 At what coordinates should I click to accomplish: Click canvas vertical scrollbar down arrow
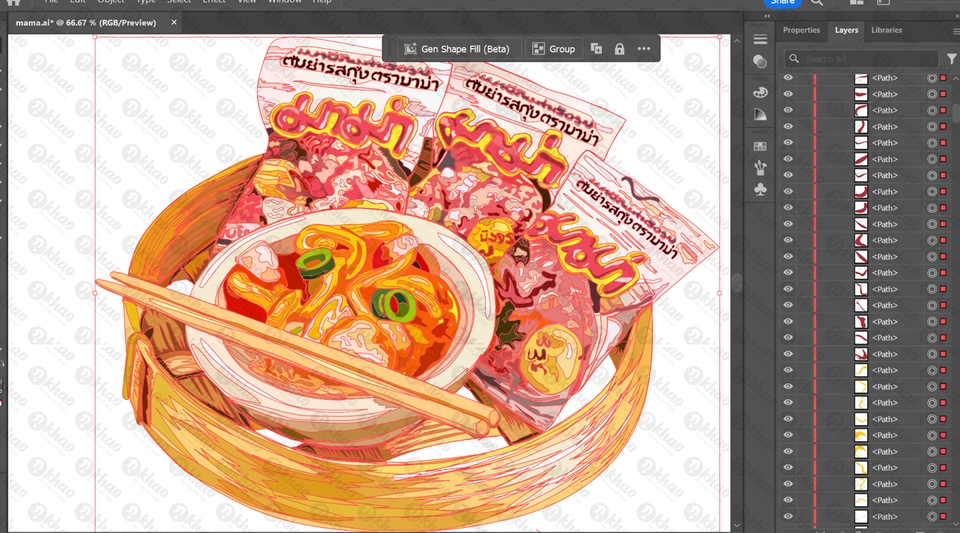(x=737, y=525)
